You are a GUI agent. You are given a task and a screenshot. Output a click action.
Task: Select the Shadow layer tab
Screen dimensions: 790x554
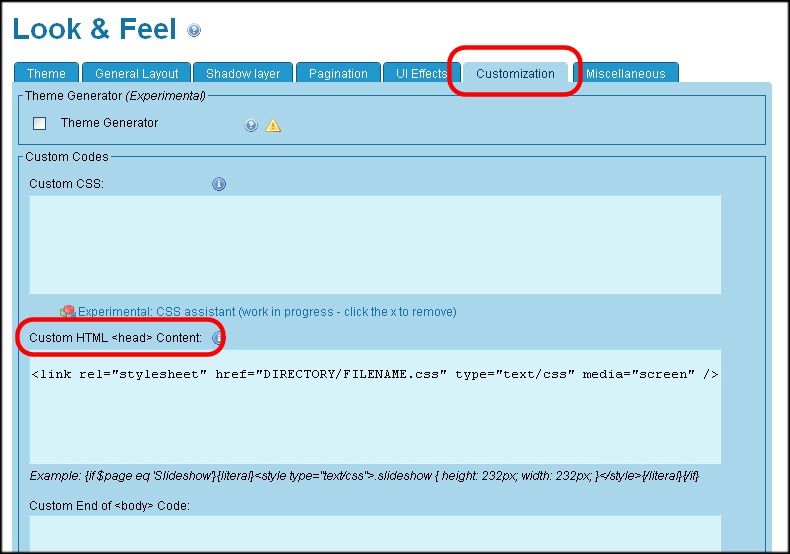243,73
